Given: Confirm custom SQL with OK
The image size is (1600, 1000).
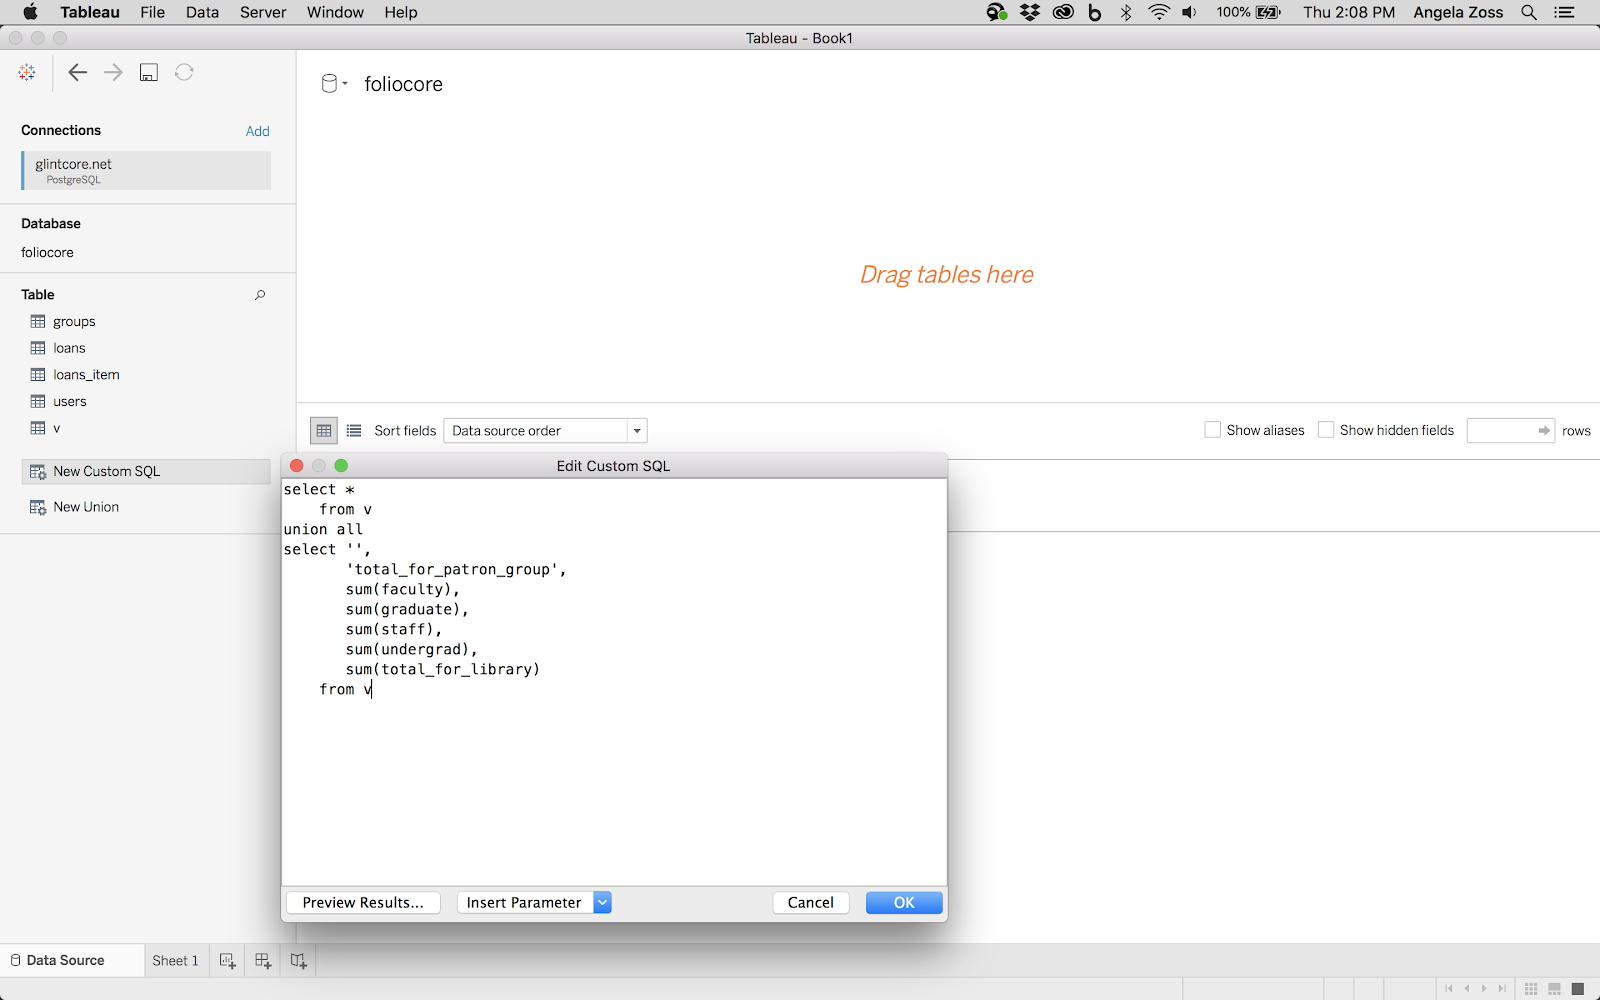Looking at the screenshot, I should coord(904,903).
